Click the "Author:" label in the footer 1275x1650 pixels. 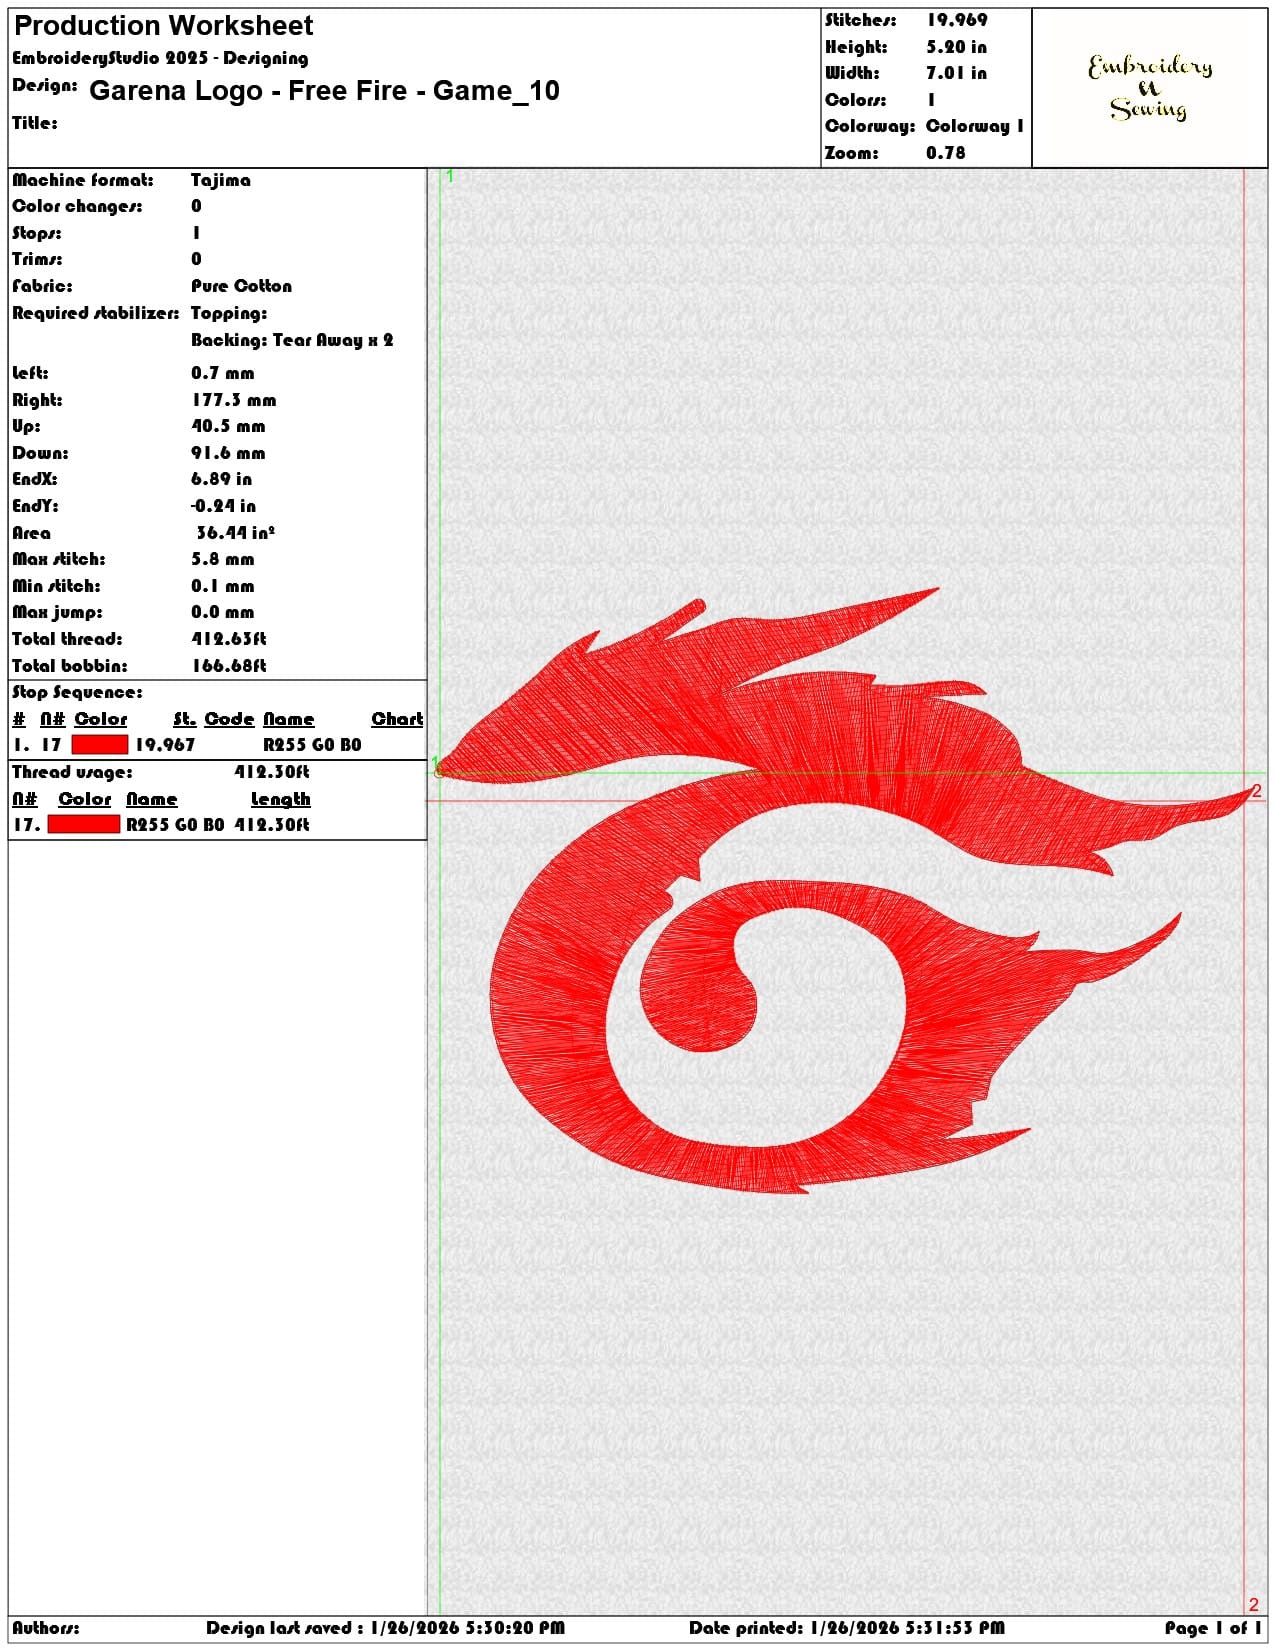[46, 1628]
